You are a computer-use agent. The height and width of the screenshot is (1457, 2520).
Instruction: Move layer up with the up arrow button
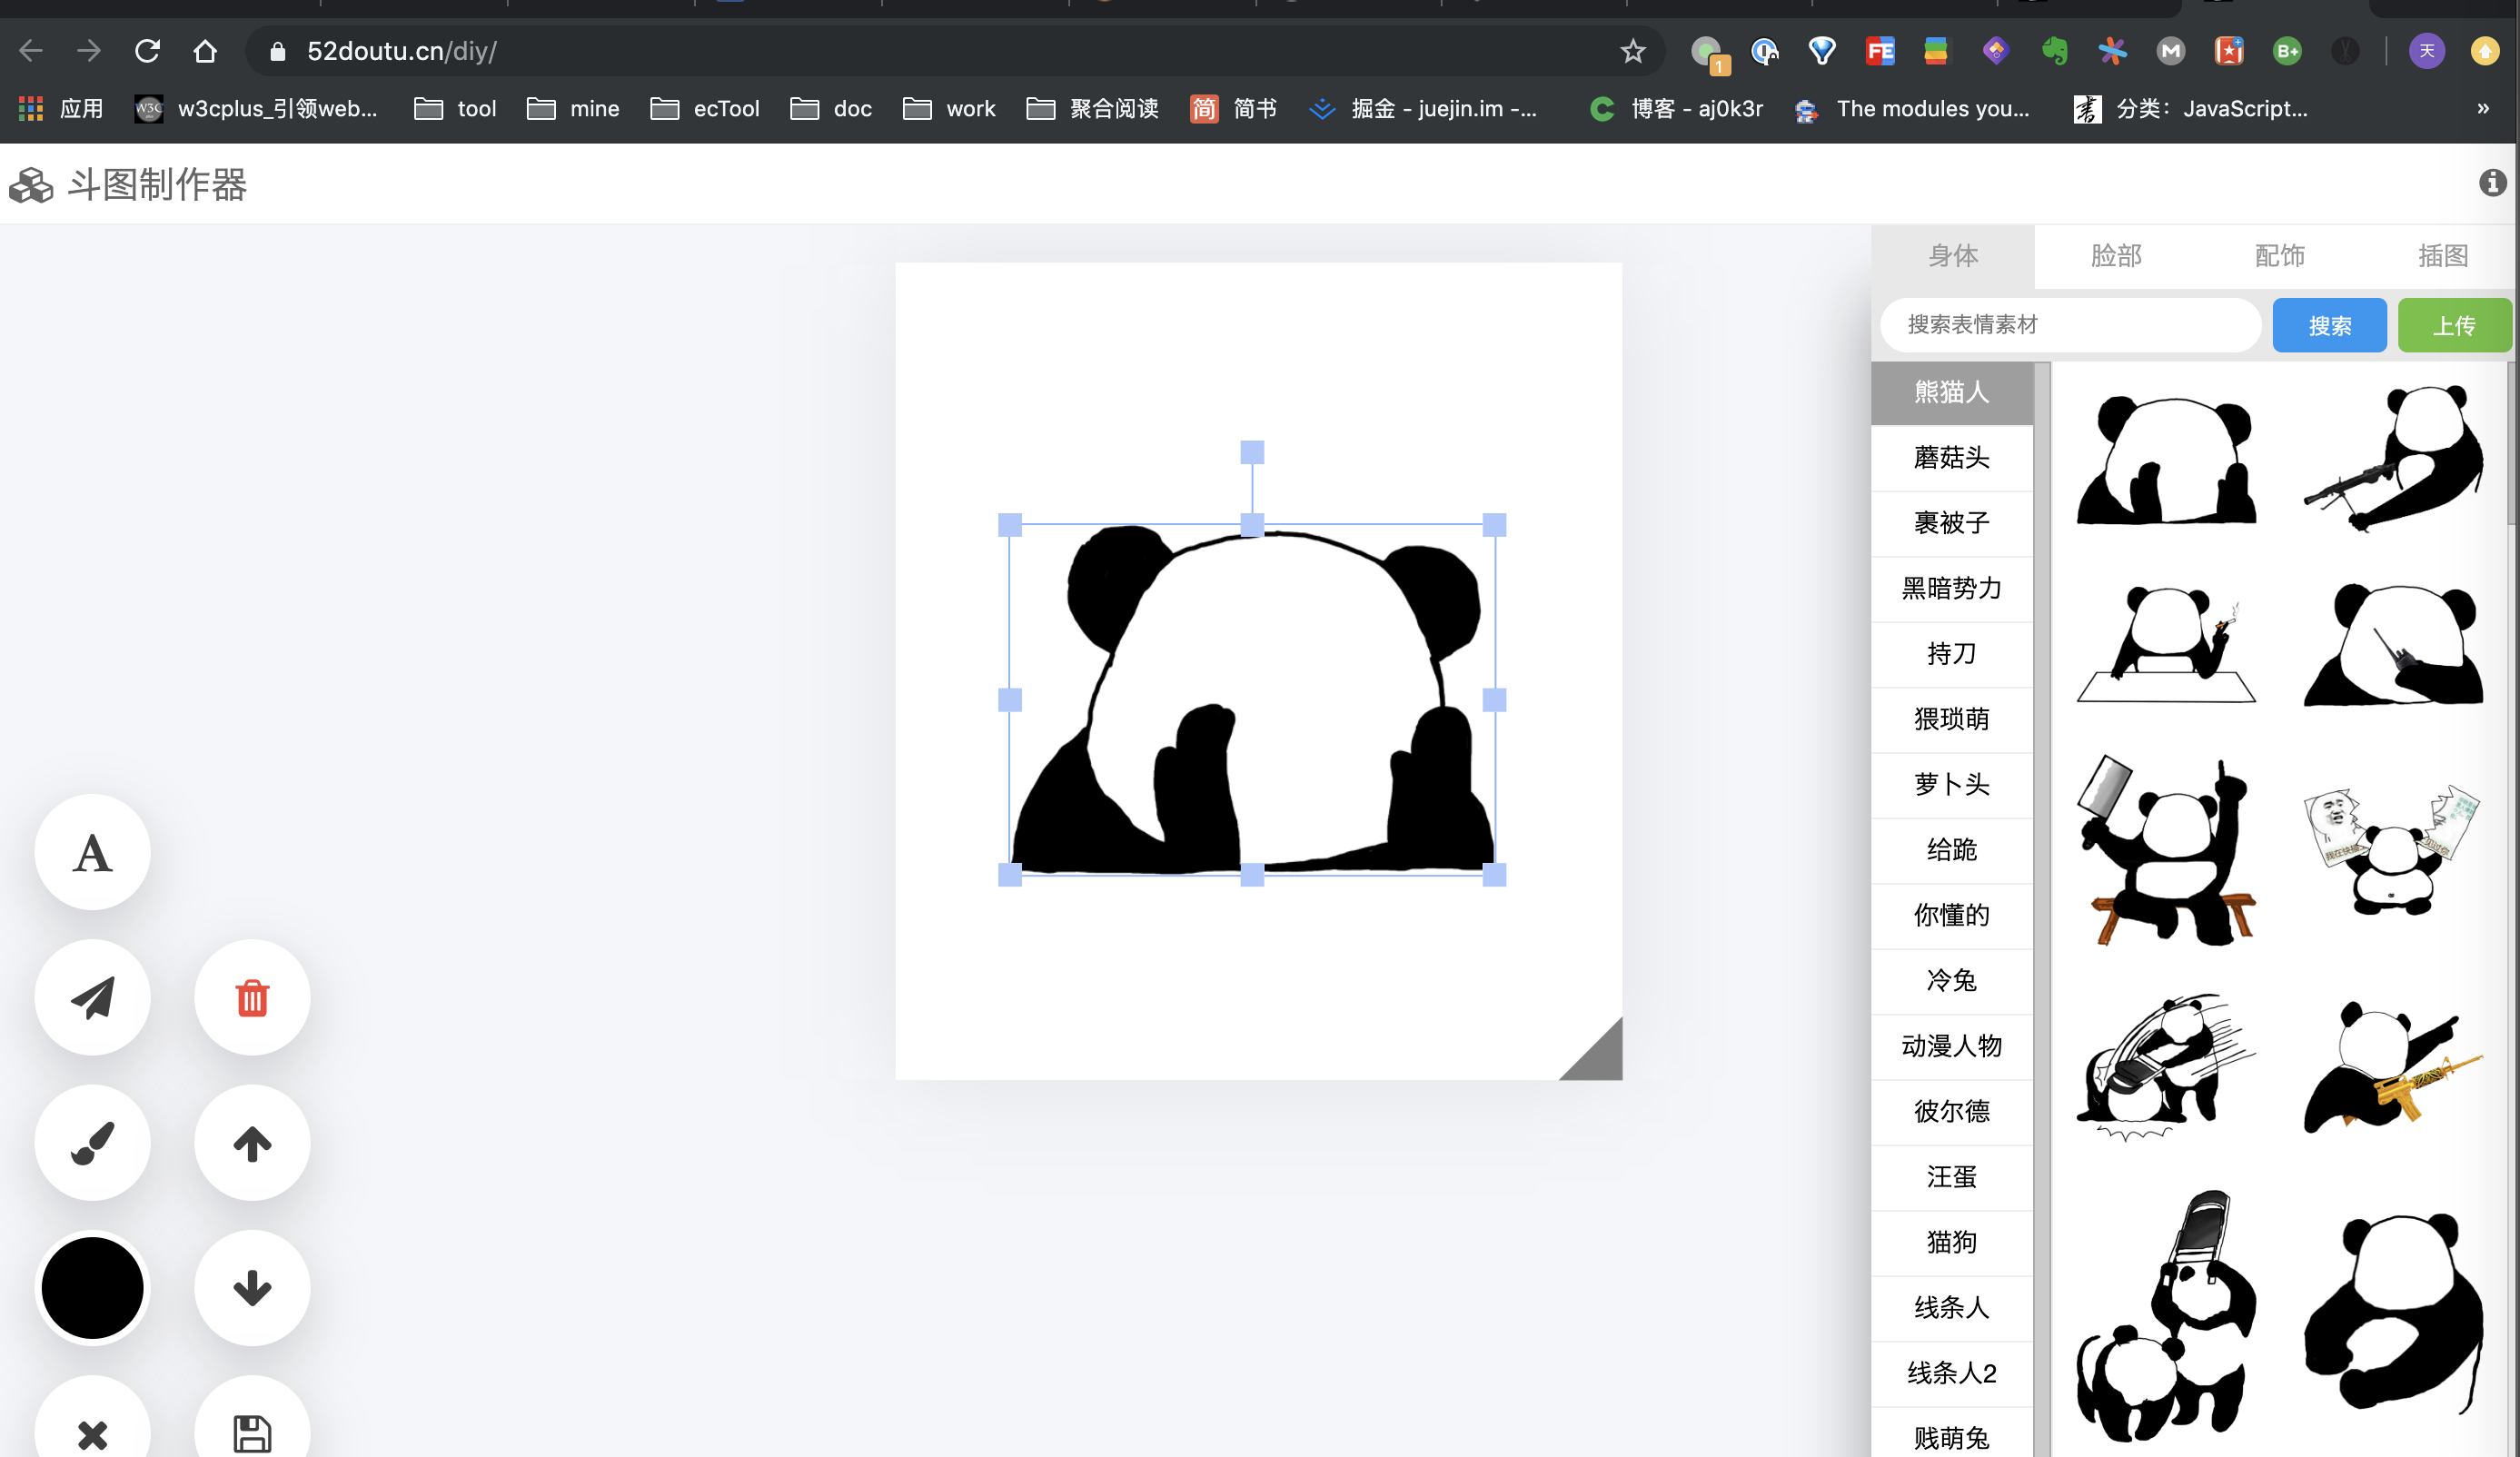(252, 1142)
